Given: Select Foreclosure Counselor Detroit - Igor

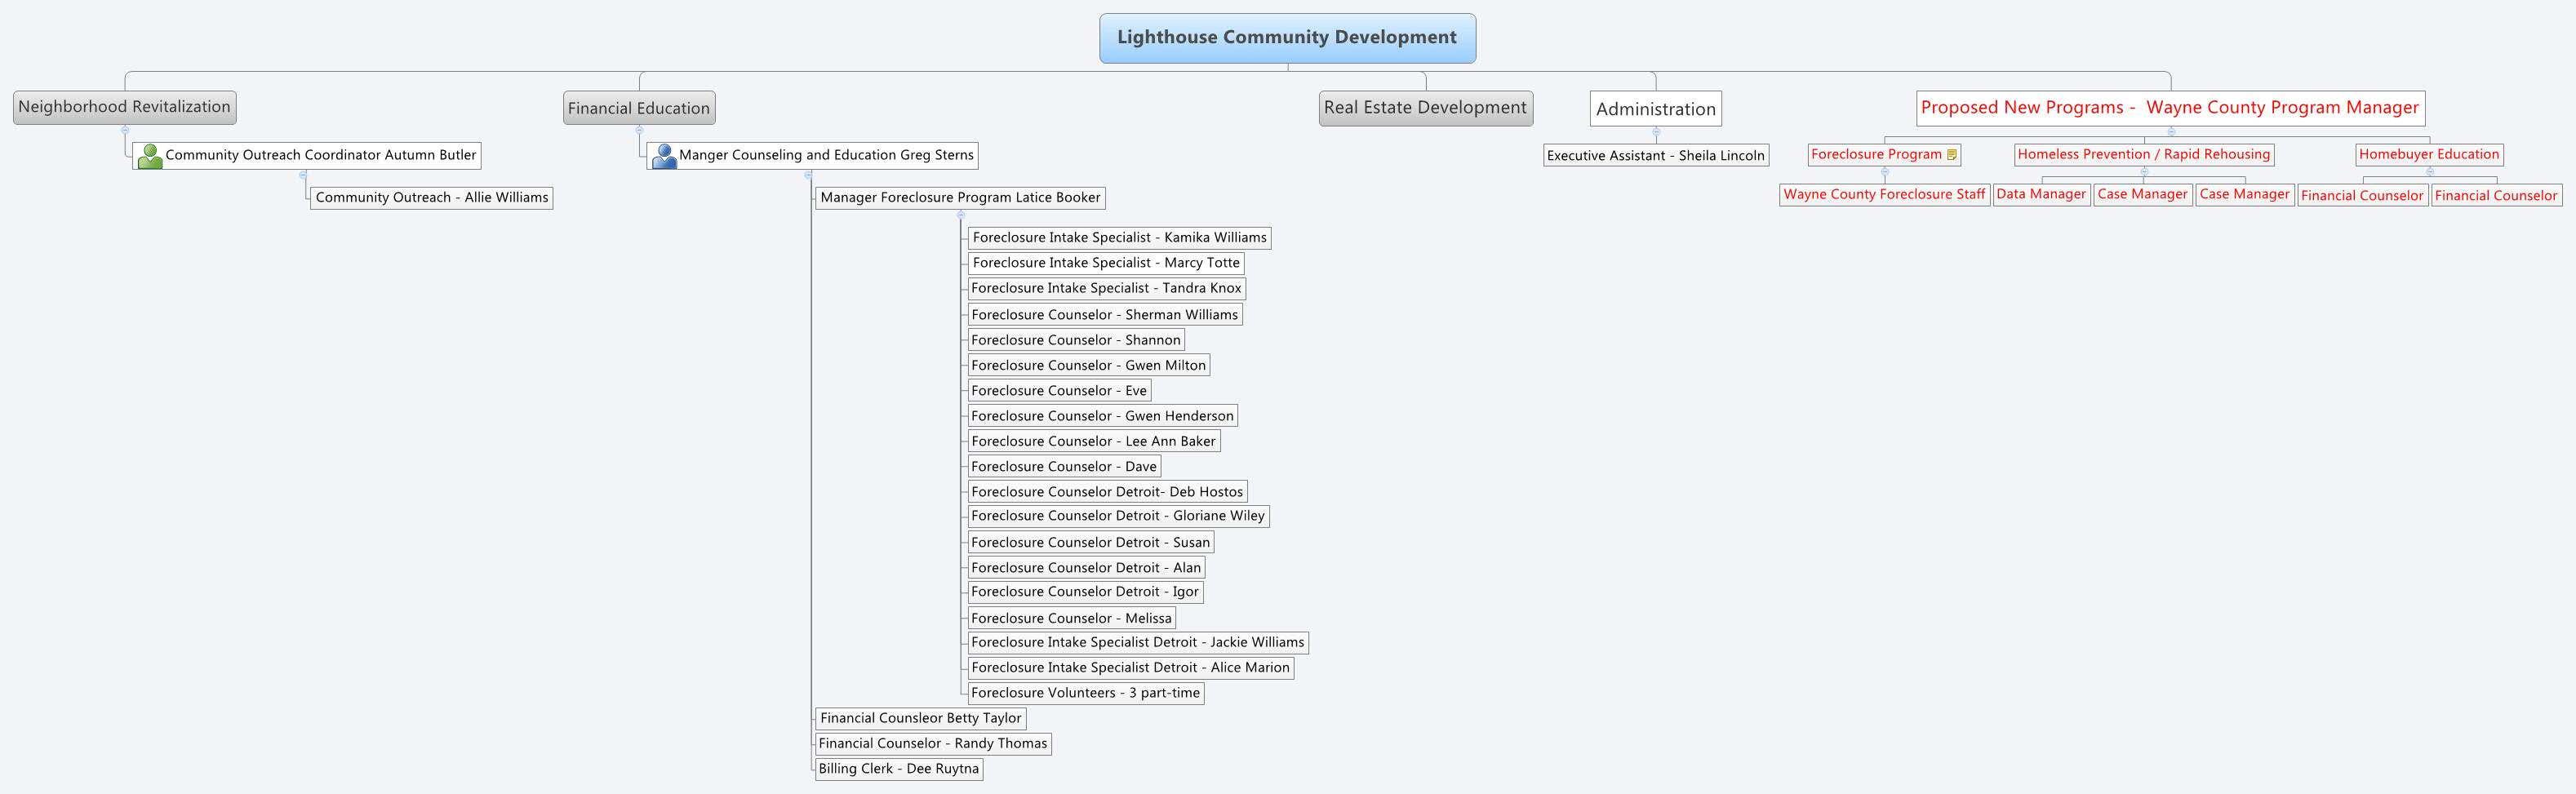Looking at the screenshot, I should pos(1085,592).
